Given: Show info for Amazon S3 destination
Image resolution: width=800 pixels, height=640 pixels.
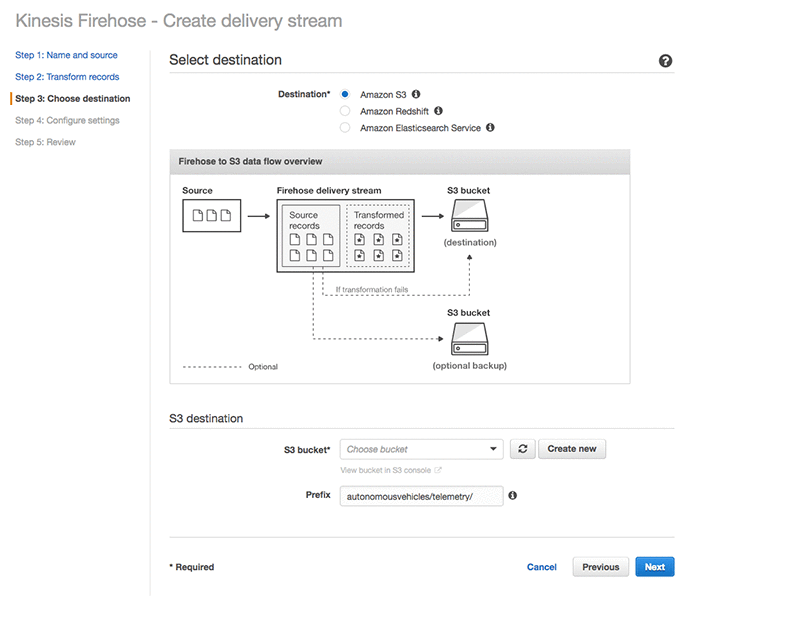Looking at the screenshot, I should tap(416, 94).
